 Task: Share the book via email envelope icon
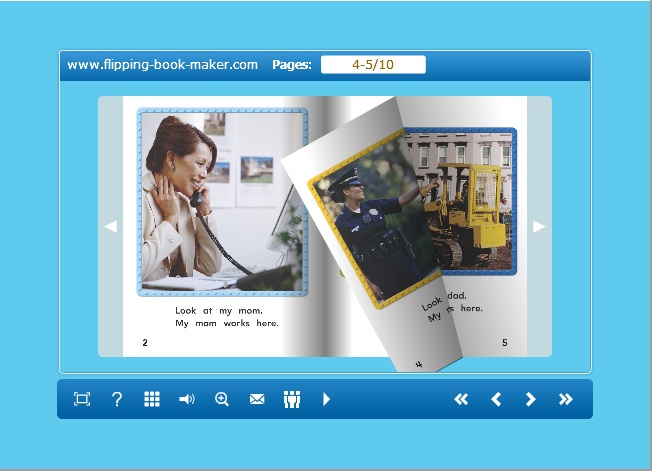click(x=257, y=399)
